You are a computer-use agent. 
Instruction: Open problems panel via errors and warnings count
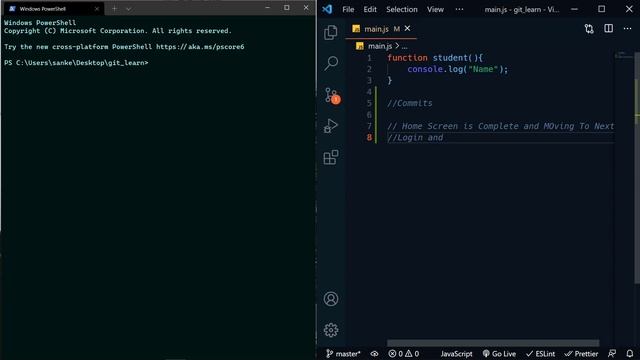404,354
